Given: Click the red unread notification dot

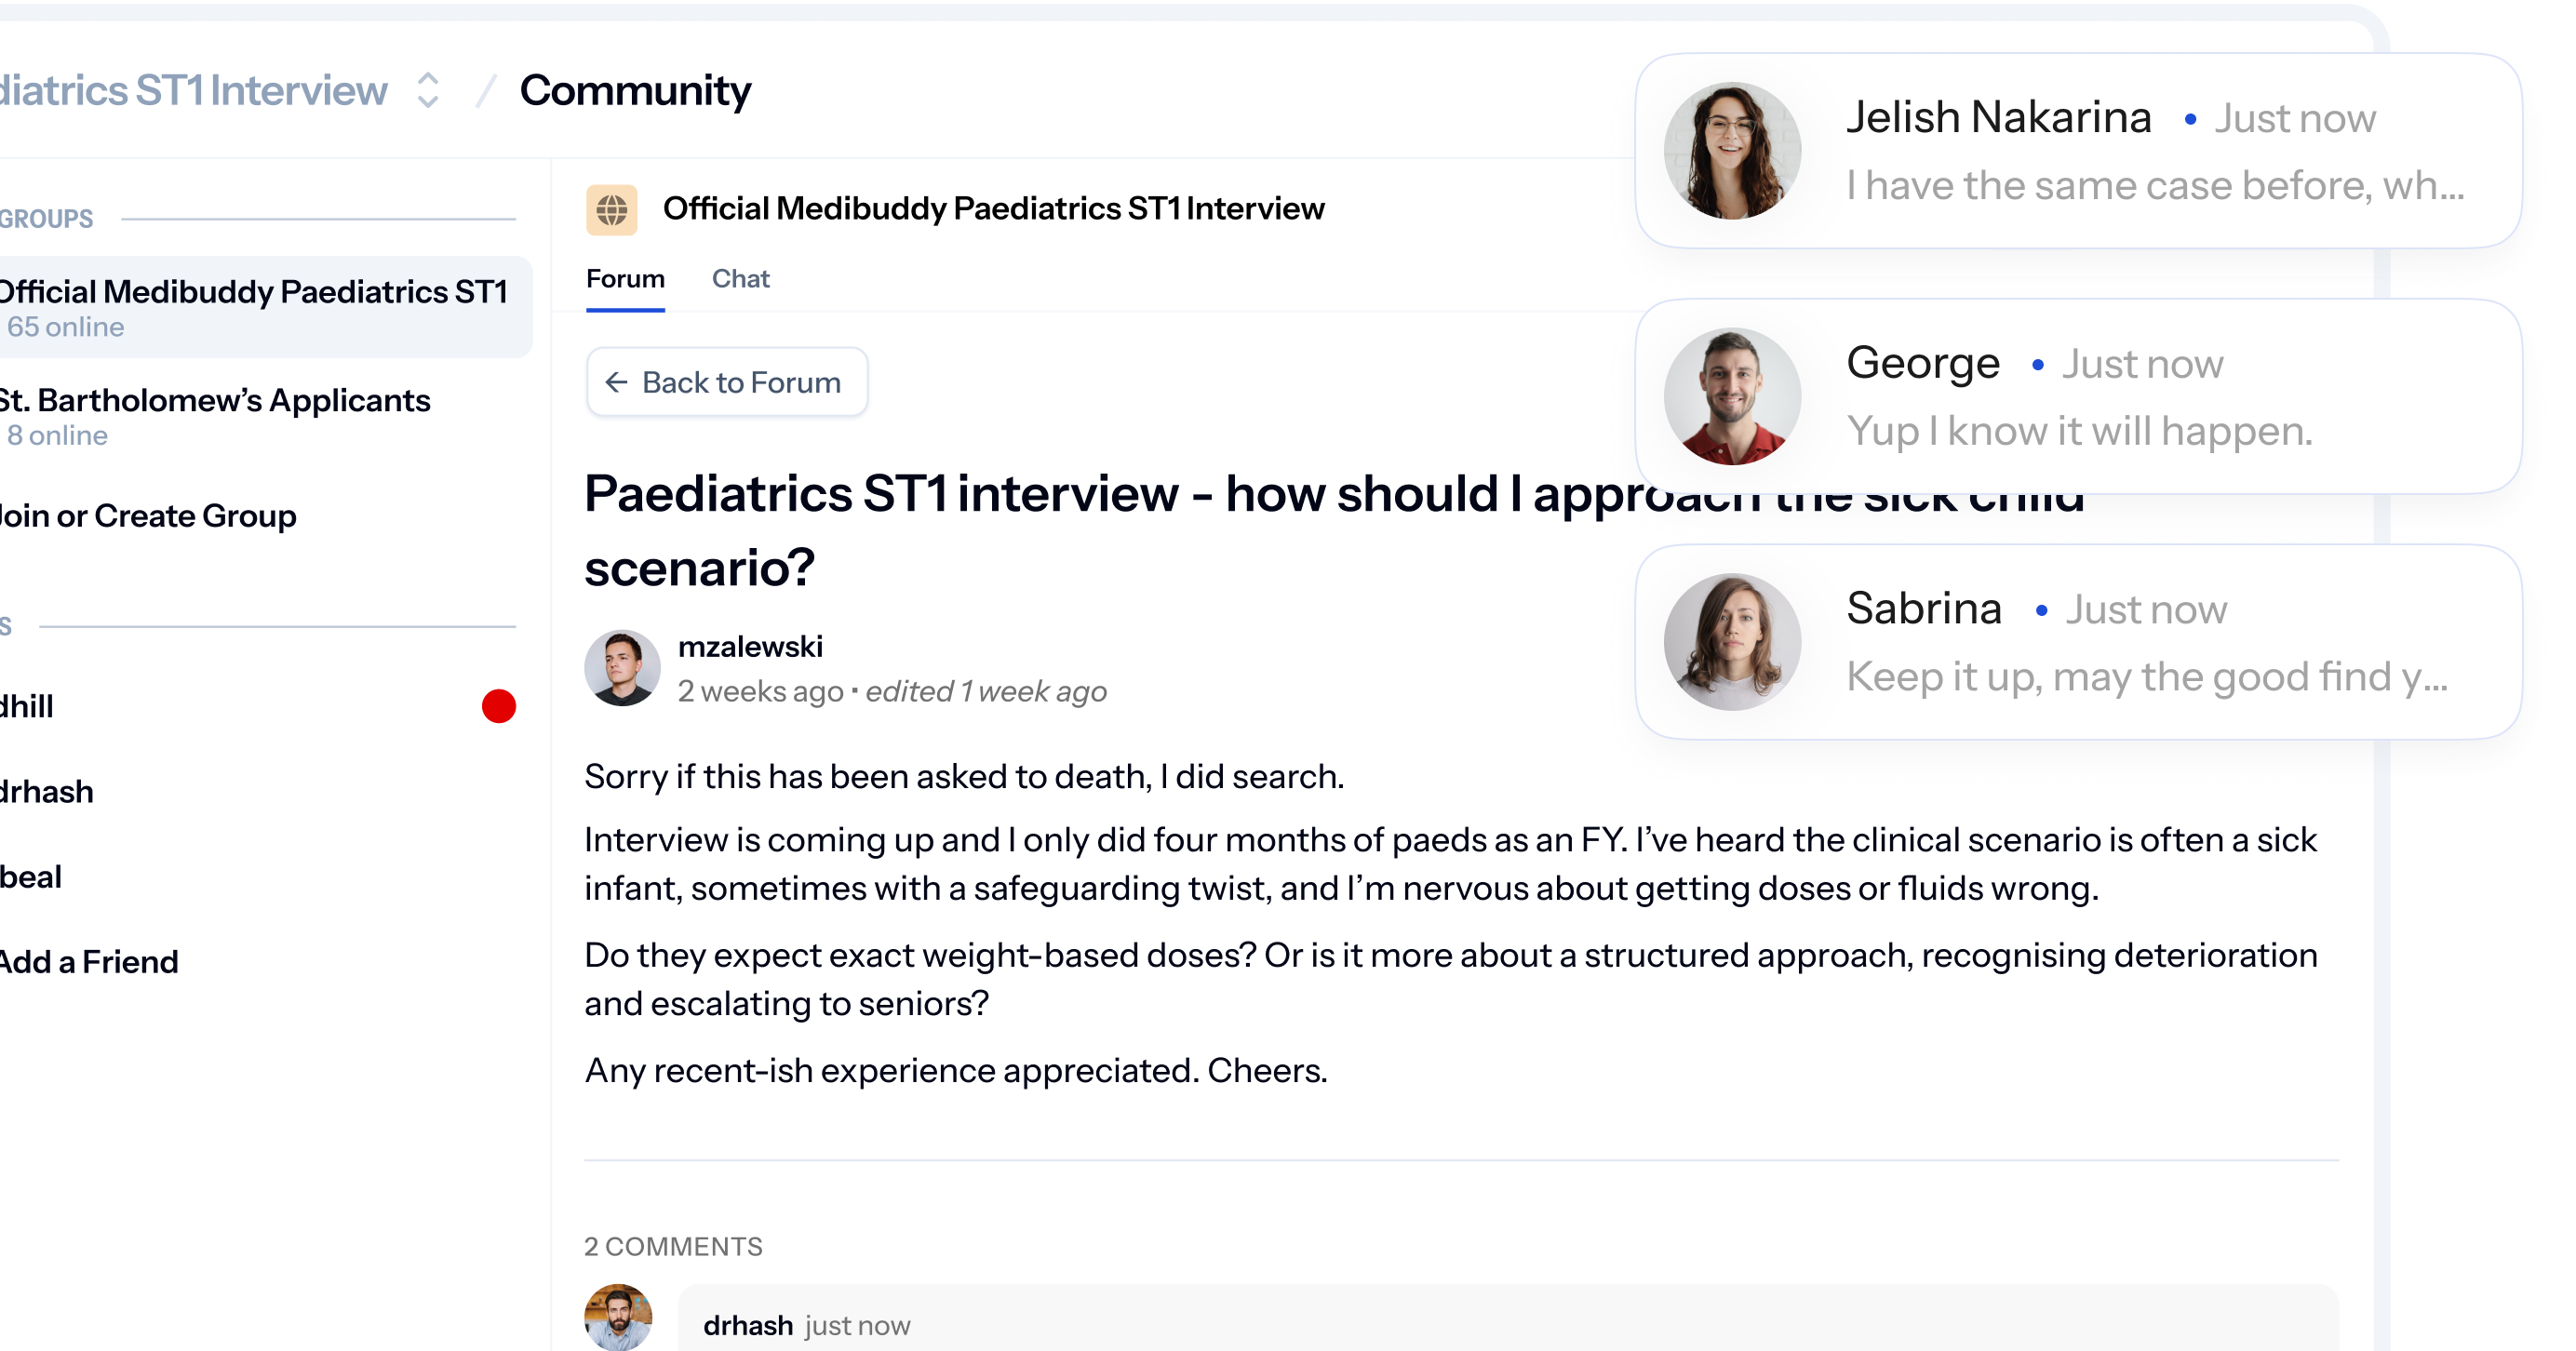Looking at the screenshot, I should pyautogui.click(x=499, y=706).
